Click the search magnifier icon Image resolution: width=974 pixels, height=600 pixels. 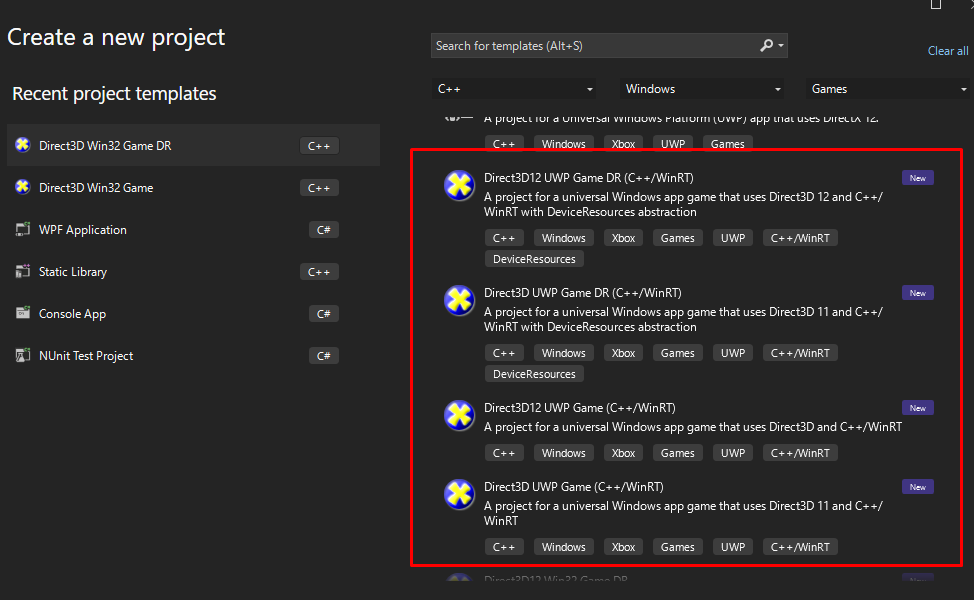click(767, 46)
